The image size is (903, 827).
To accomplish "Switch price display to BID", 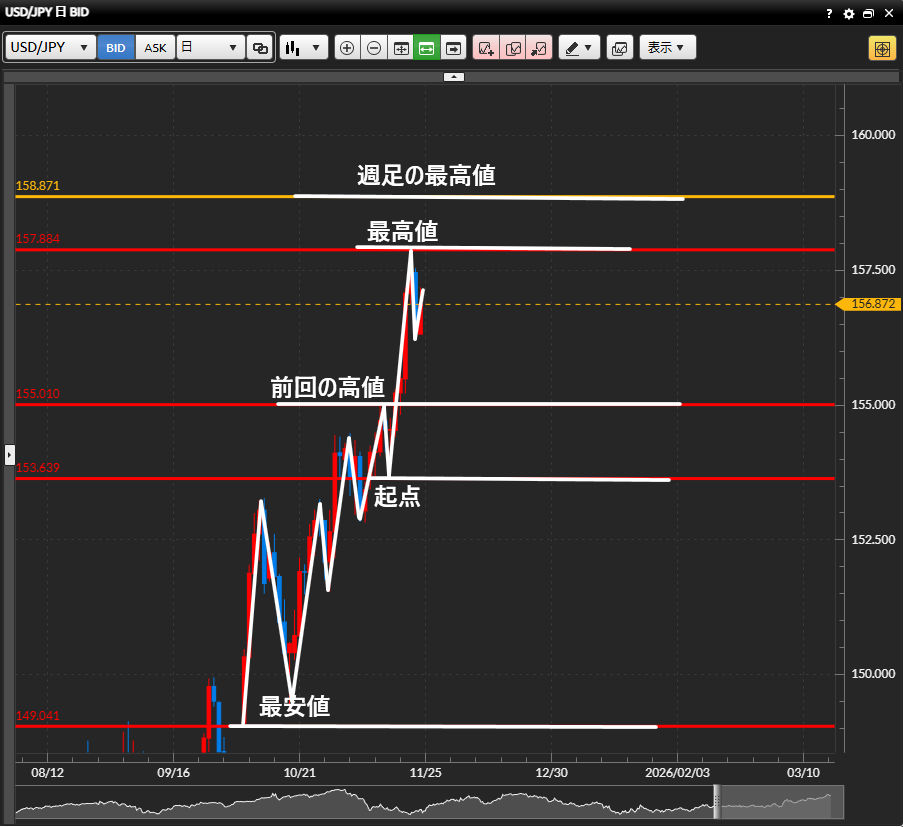I will click(116, 48).
